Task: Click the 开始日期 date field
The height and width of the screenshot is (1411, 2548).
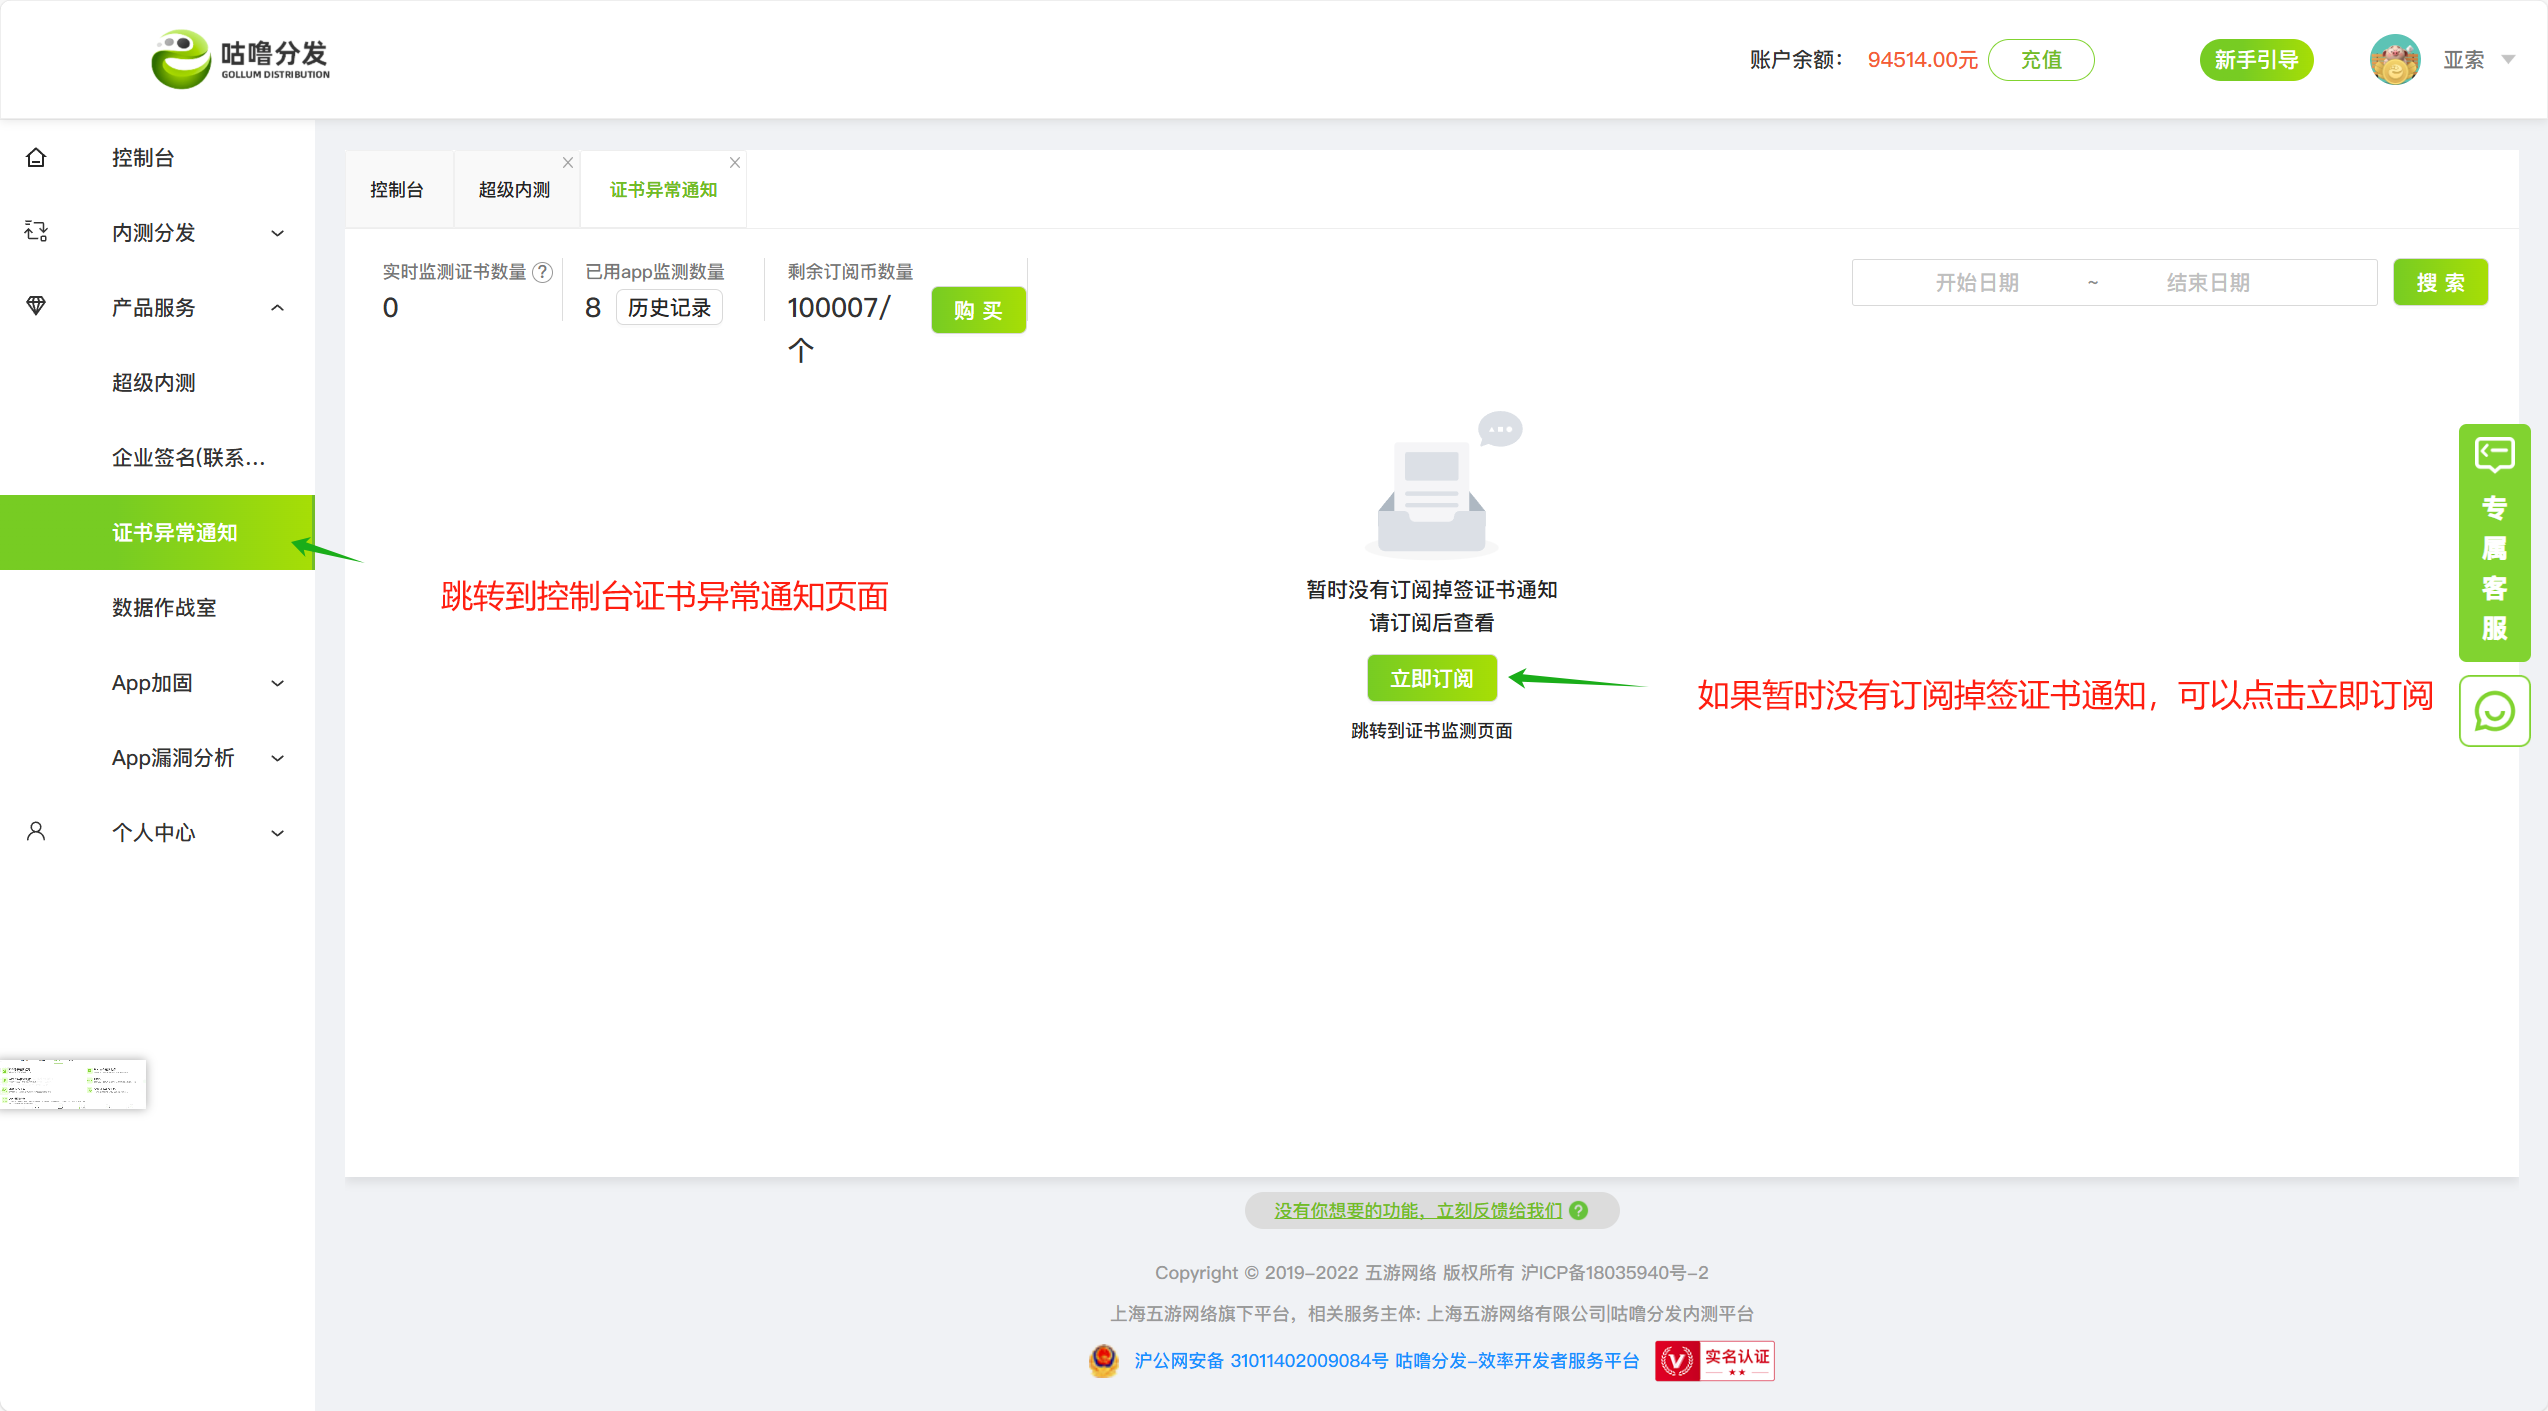Action: (x=1976, y=283)
